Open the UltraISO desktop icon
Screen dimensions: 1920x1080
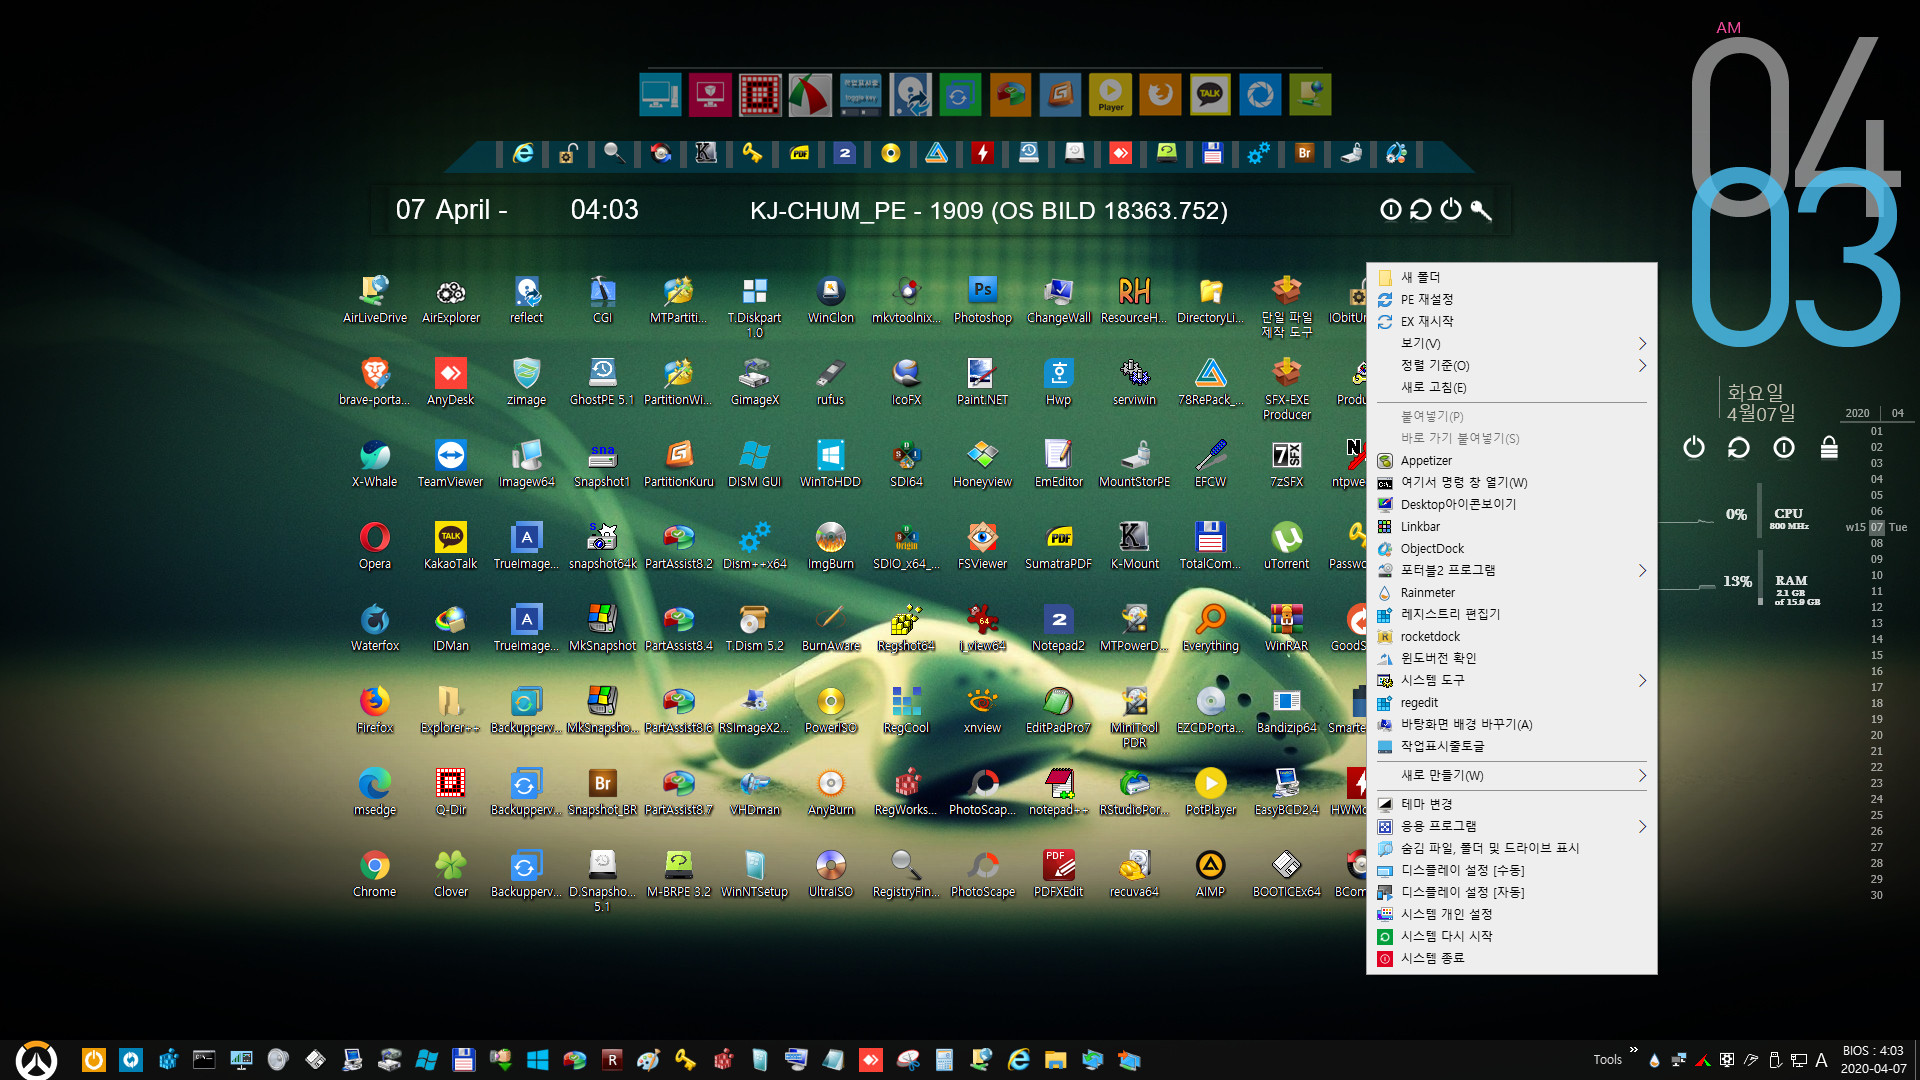(830, 873)
